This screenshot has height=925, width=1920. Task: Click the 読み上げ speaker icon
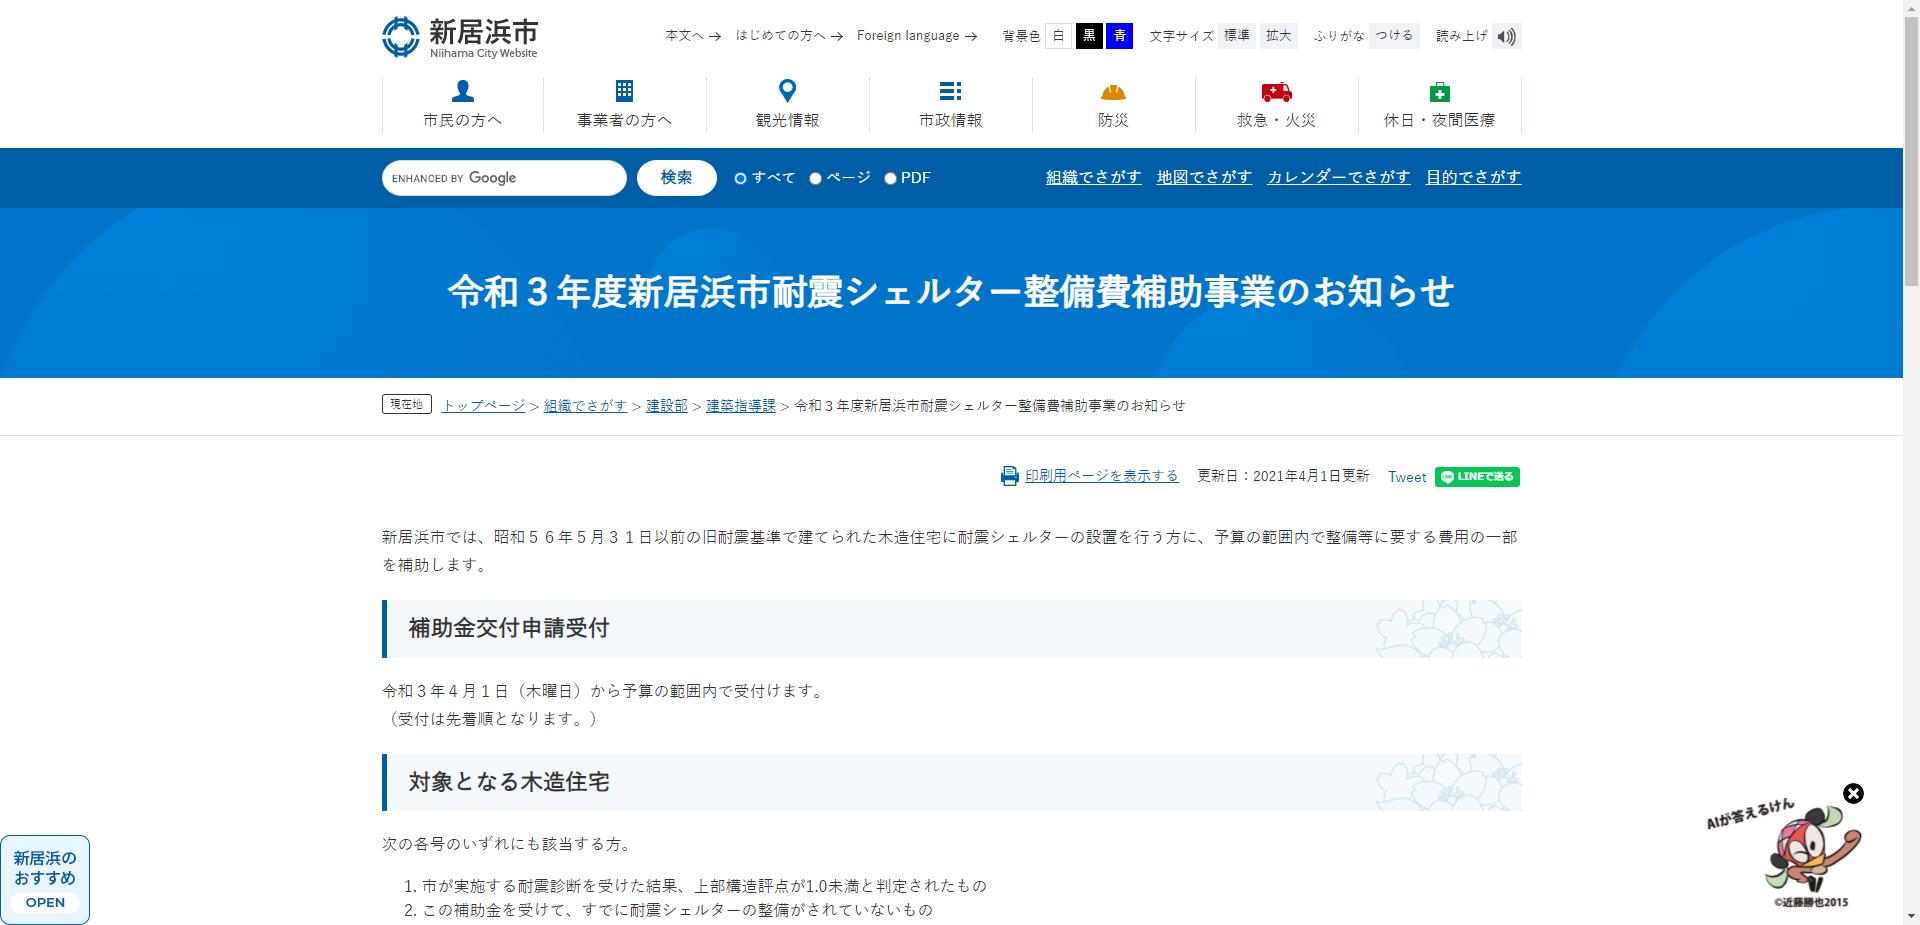1507,35
